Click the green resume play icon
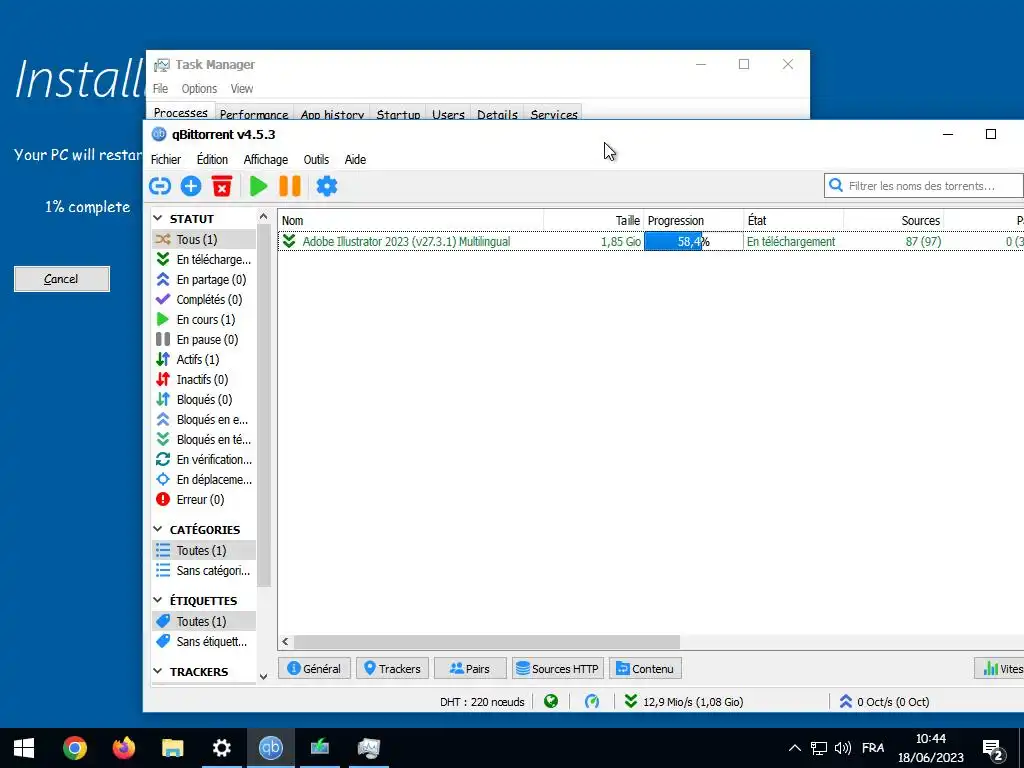The image size is (1024, 768). [259, 186]
